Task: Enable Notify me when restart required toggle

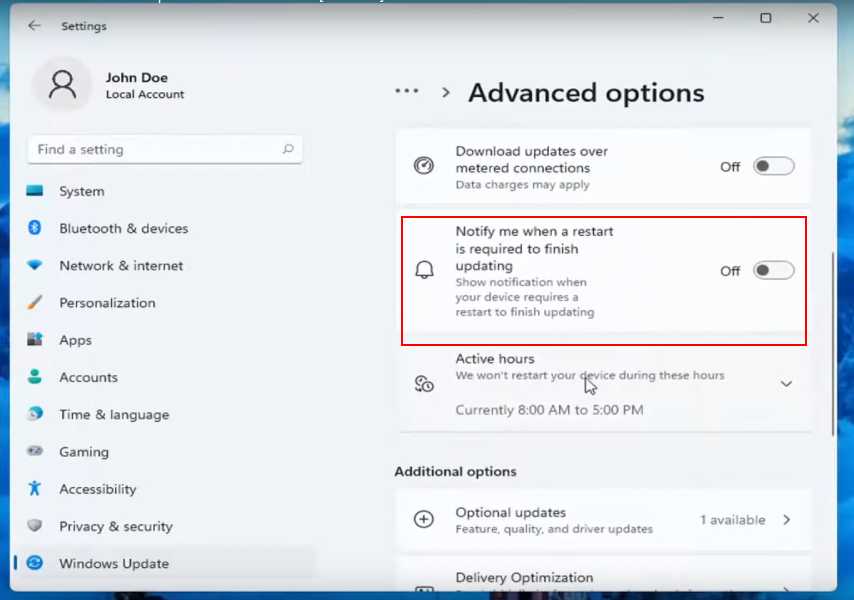Action: coord(773,271)
